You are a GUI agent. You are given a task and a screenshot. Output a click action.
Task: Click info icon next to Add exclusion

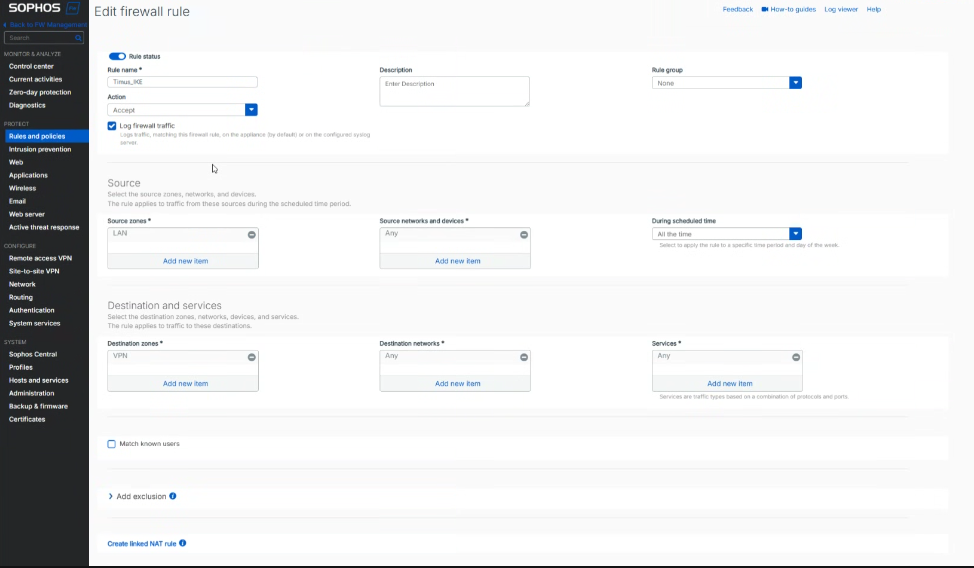[x=173, y=496]
